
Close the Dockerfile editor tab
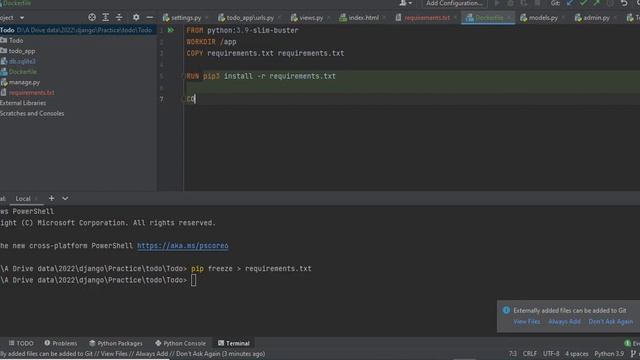[x=509, y=18]
